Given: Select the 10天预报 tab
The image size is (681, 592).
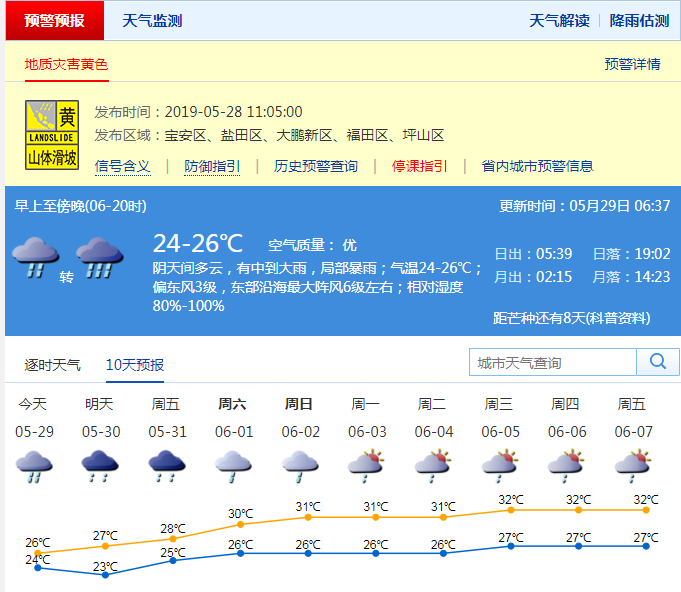Looking at the screenshot, I should pyautogui.click(x=135, y=365).
